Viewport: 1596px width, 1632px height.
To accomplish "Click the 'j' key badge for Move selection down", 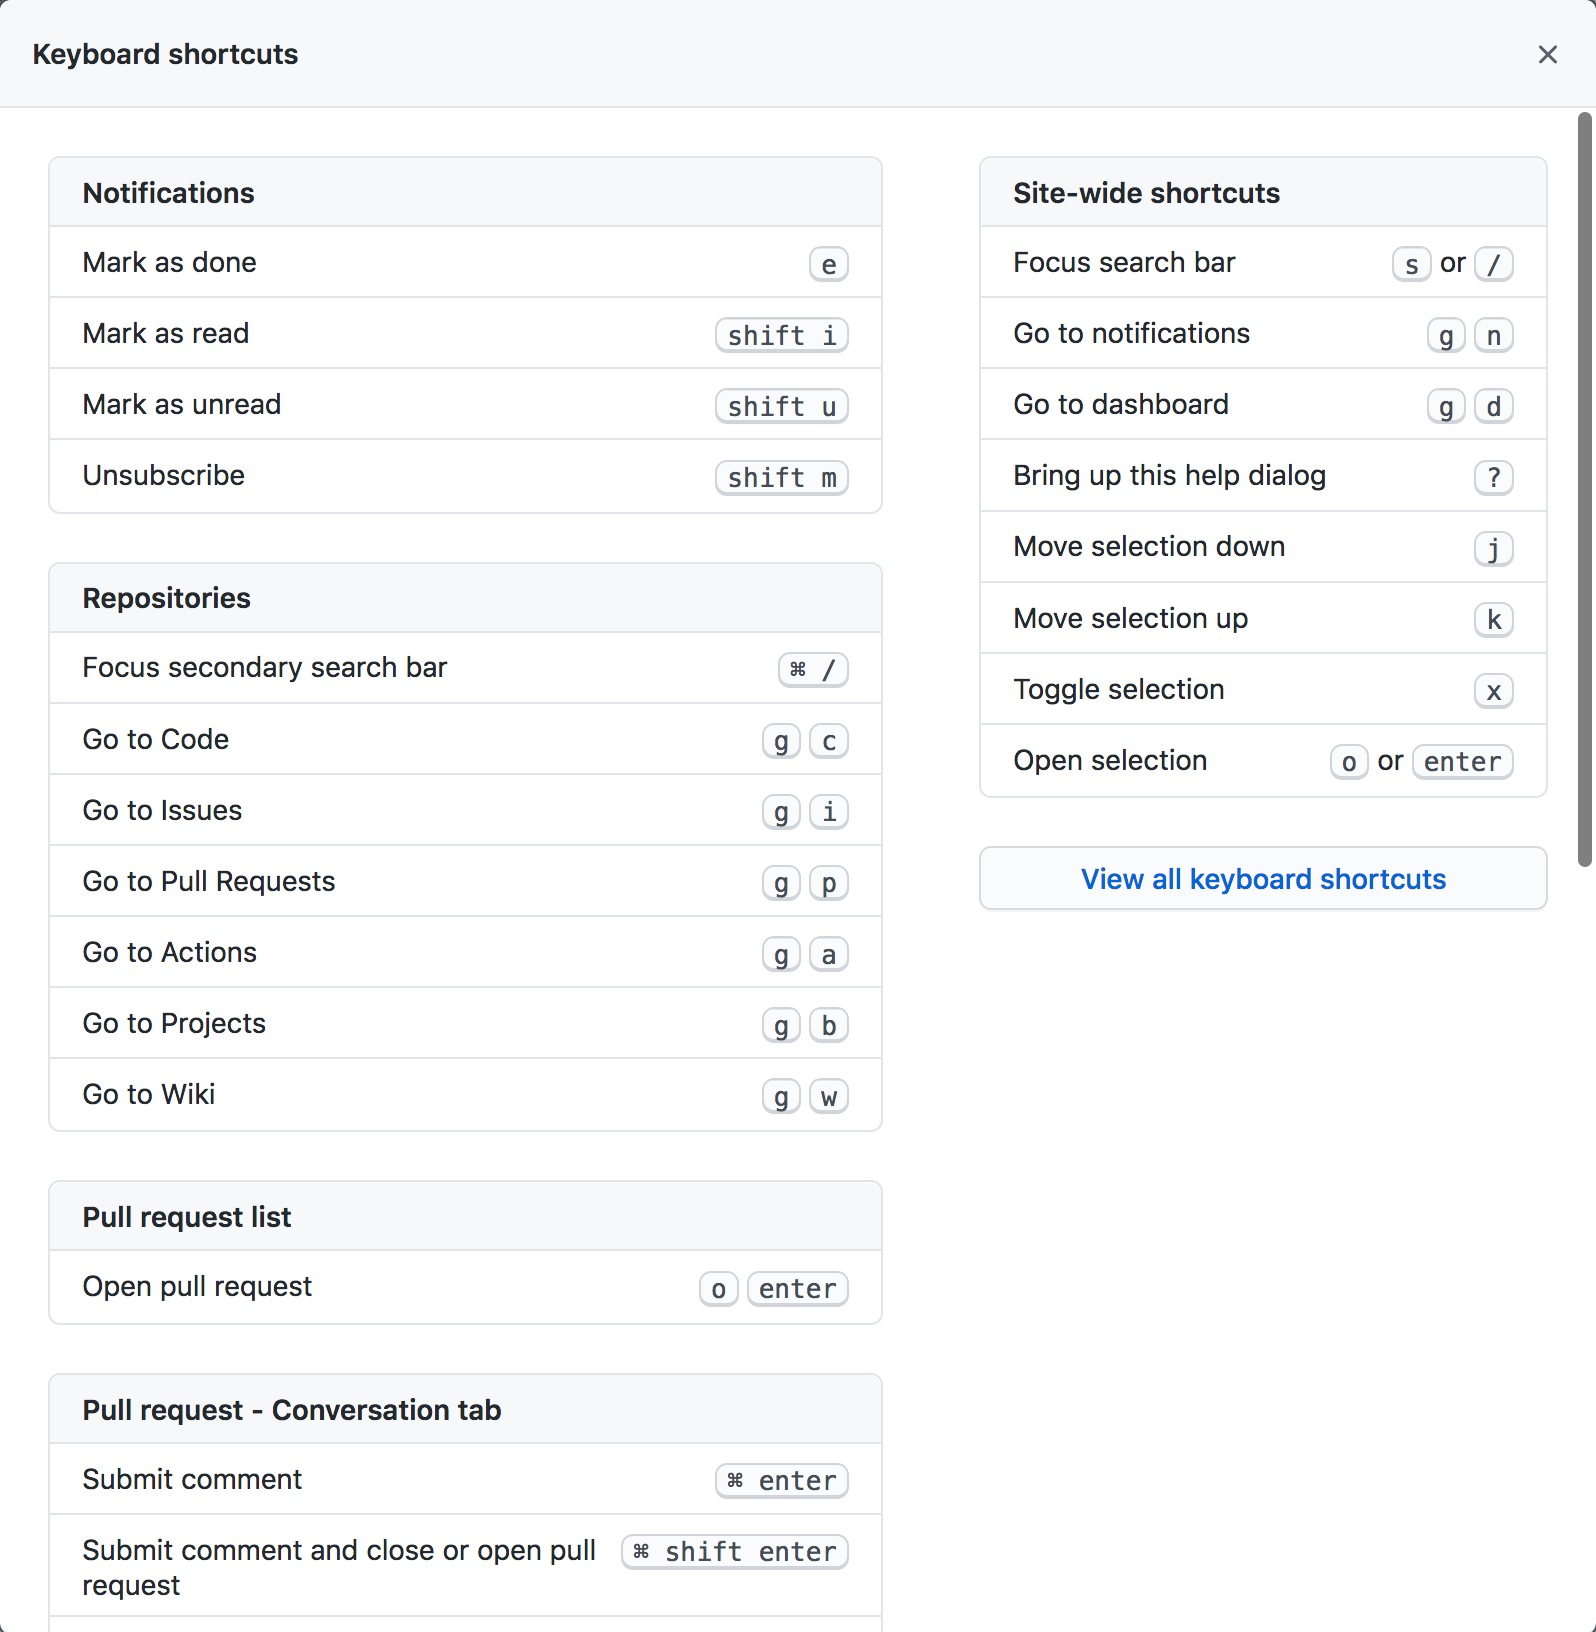I will [x=1493, y=548].
